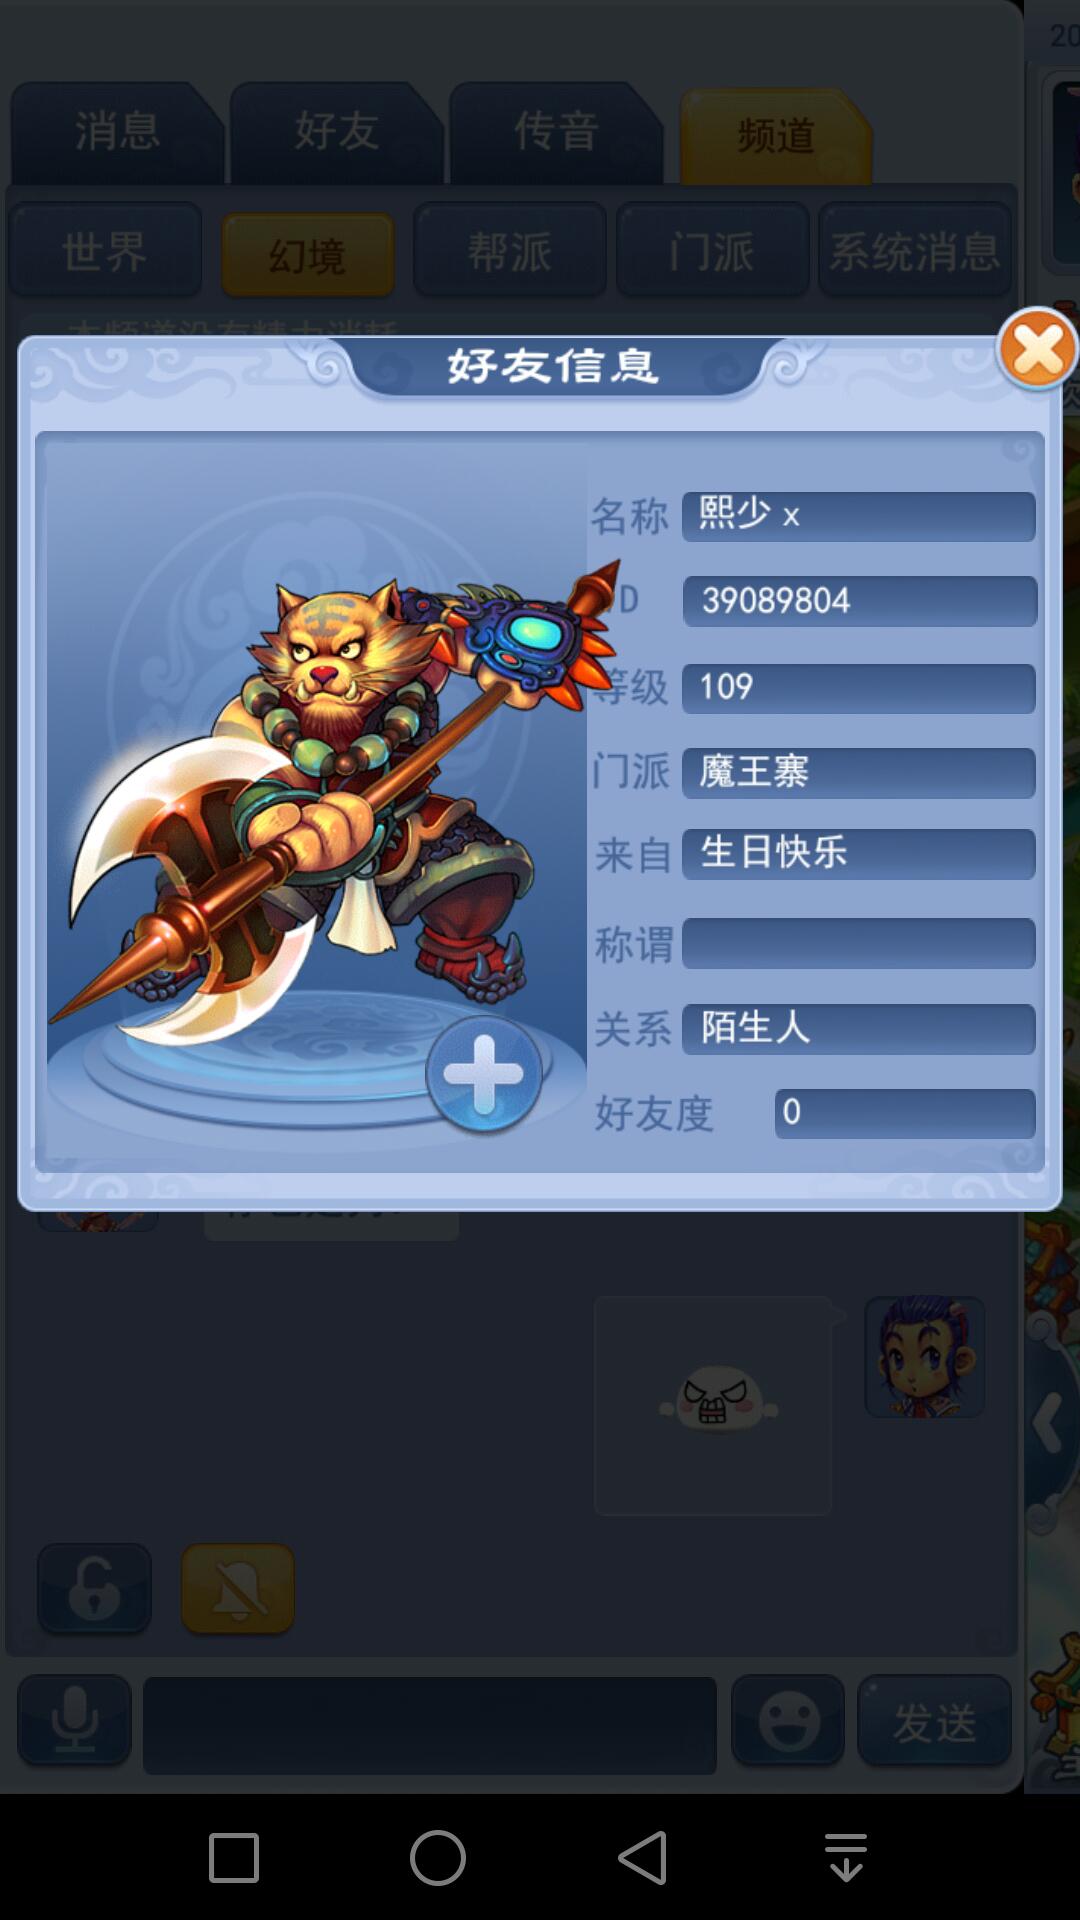Toggle the chat lock padlock icon

(95, 1588)
